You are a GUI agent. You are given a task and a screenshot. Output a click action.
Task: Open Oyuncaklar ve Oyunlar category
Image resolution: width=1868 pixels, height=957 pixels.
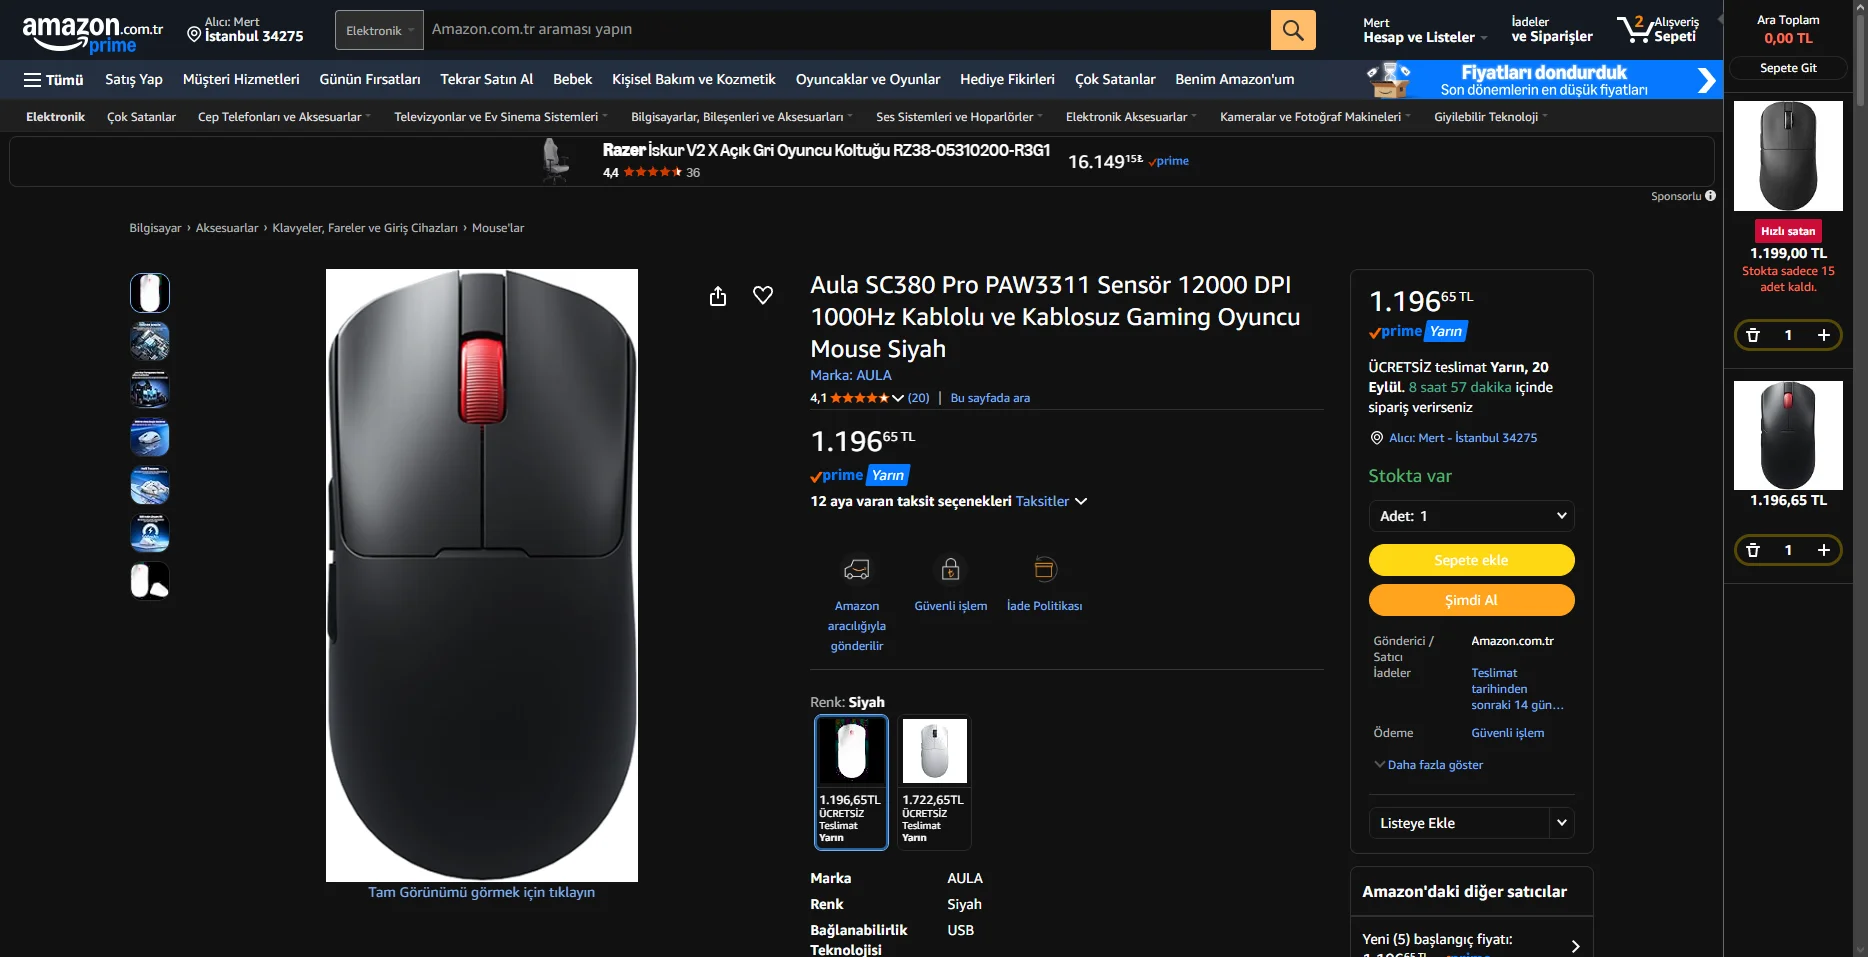868,79
